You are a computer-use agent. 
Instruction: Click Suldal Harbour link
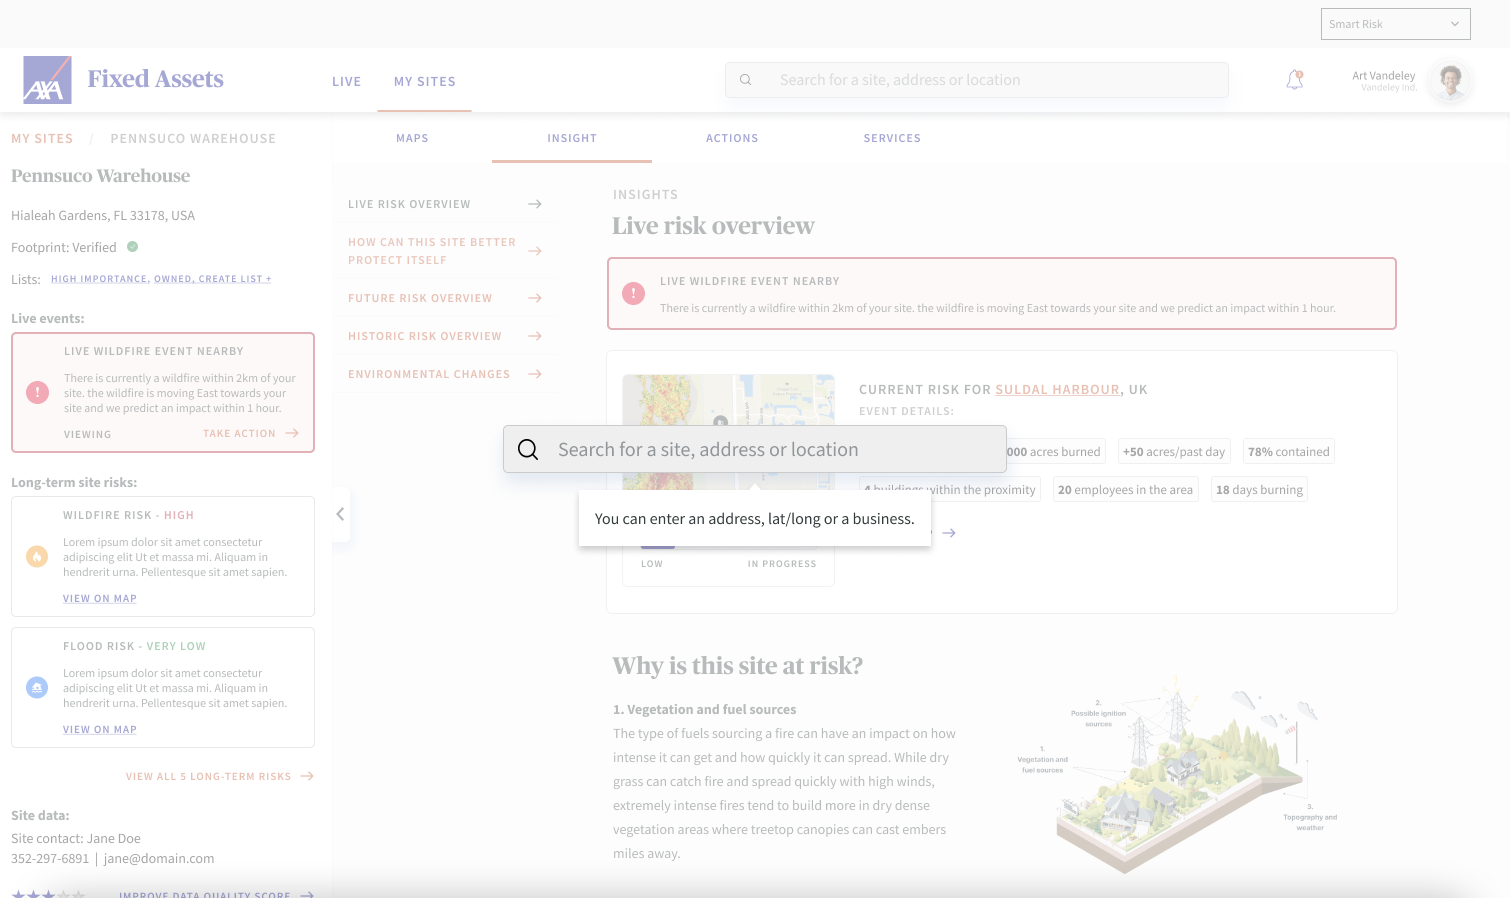point(1058,390)
